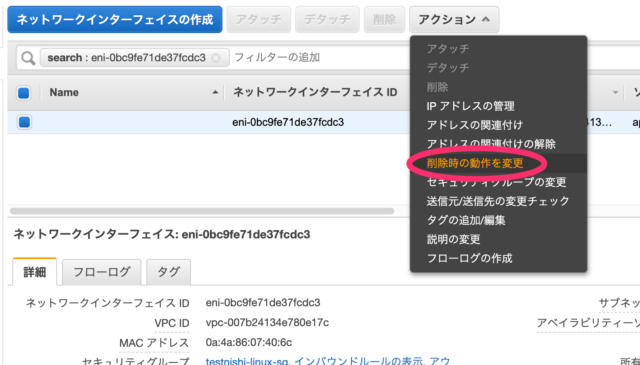Click the disabled 削除 toolbar button

tap(384, 19)
